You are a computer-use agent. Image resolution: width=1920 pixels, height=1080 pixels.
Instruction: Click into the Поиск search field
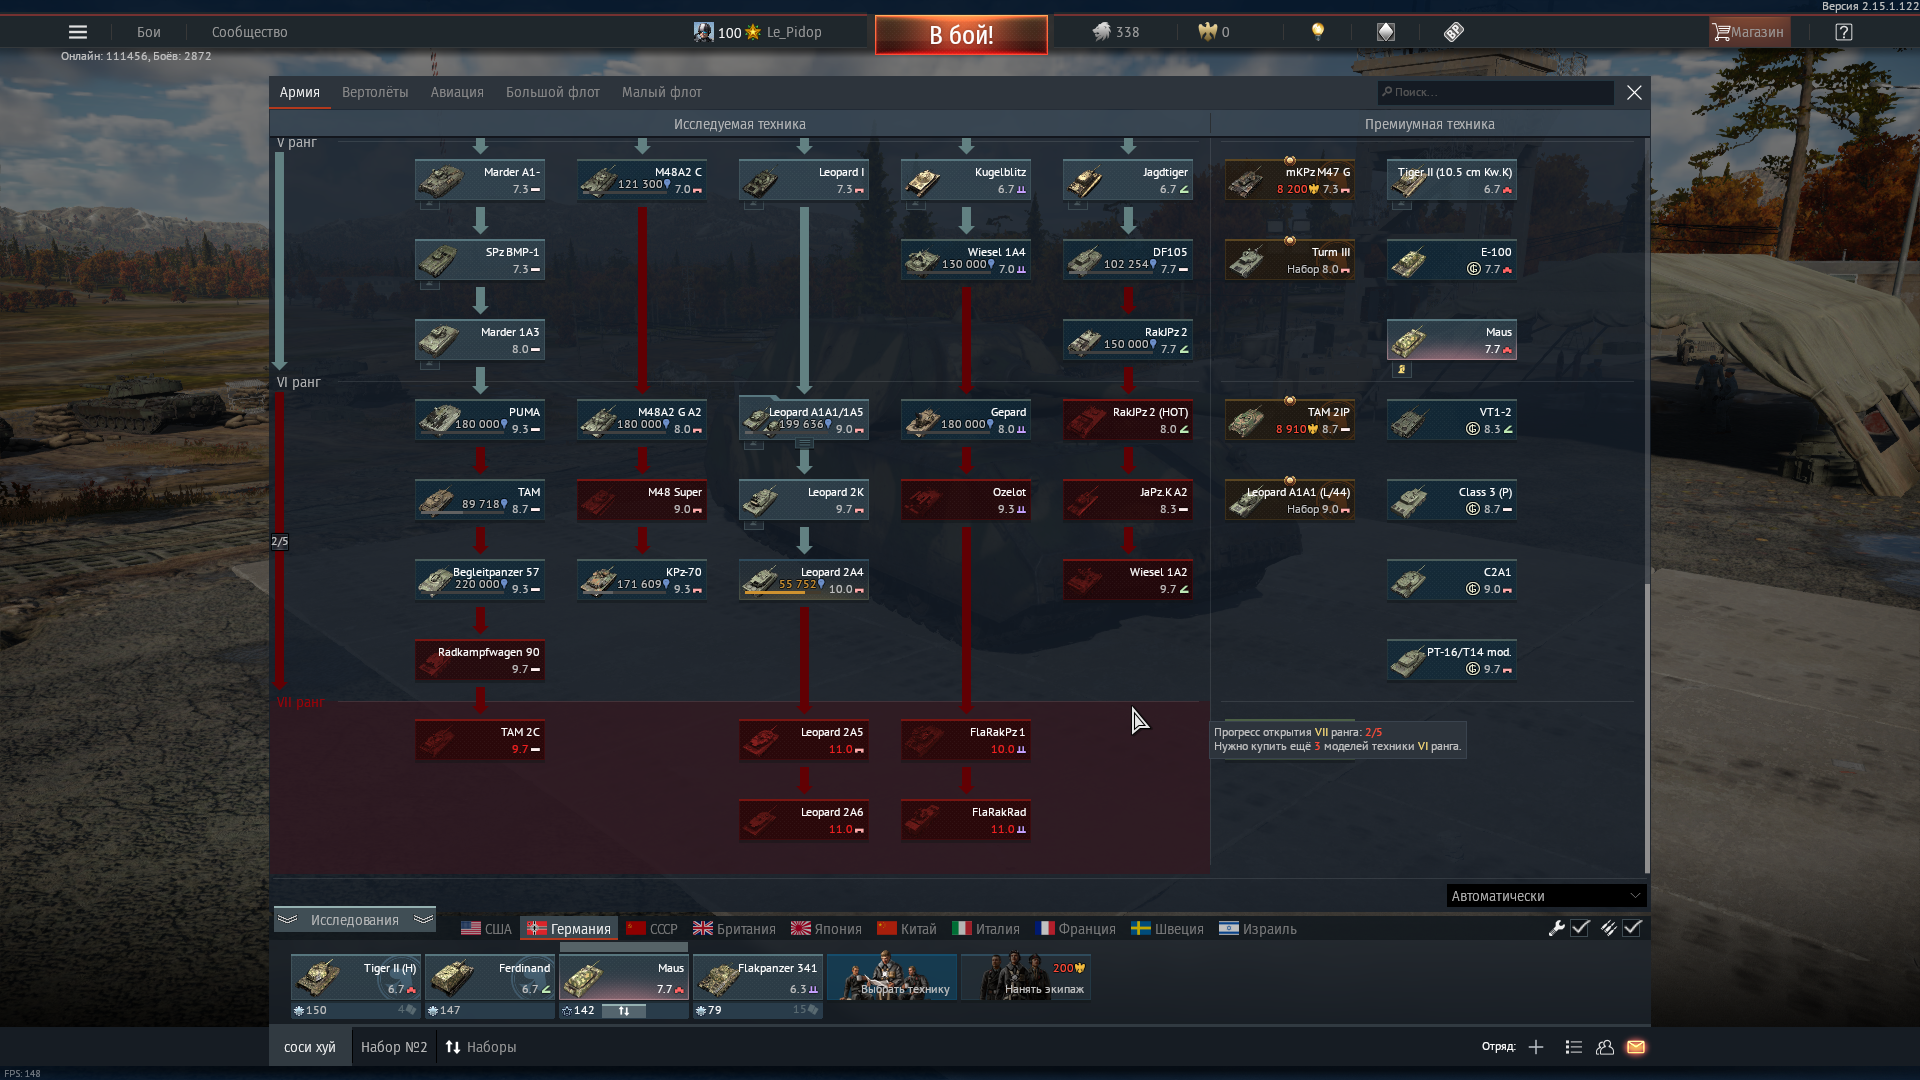click(x=1496, y=92)
